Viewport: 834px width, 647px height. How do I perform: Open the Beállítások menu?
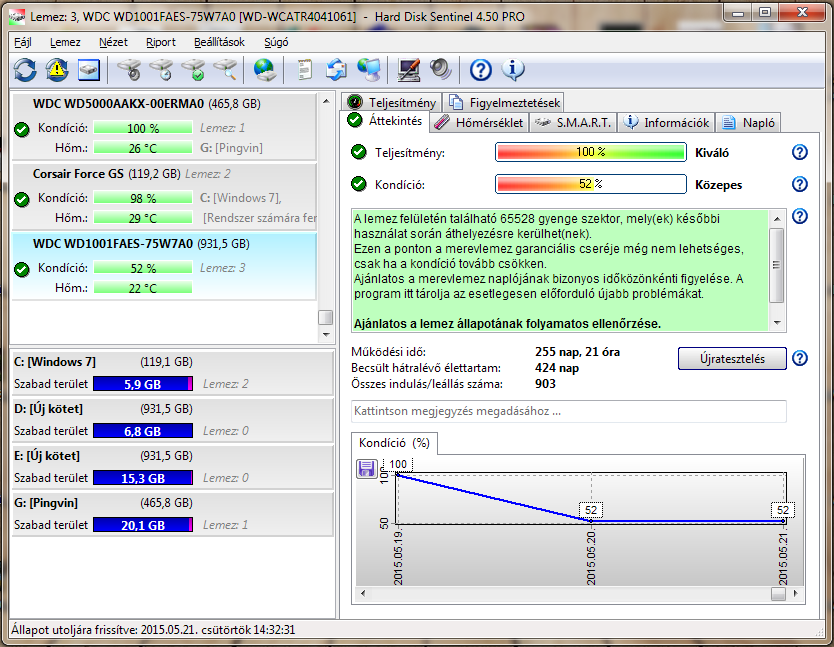219,43
